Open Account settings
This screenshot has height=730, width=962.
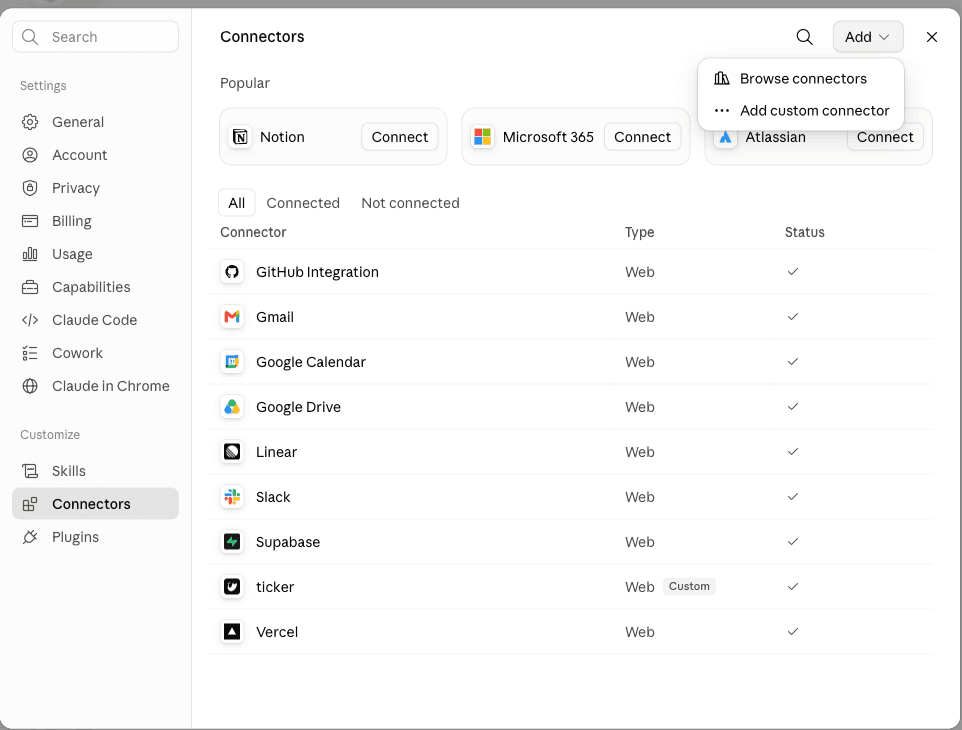click(x=95, y=155)
